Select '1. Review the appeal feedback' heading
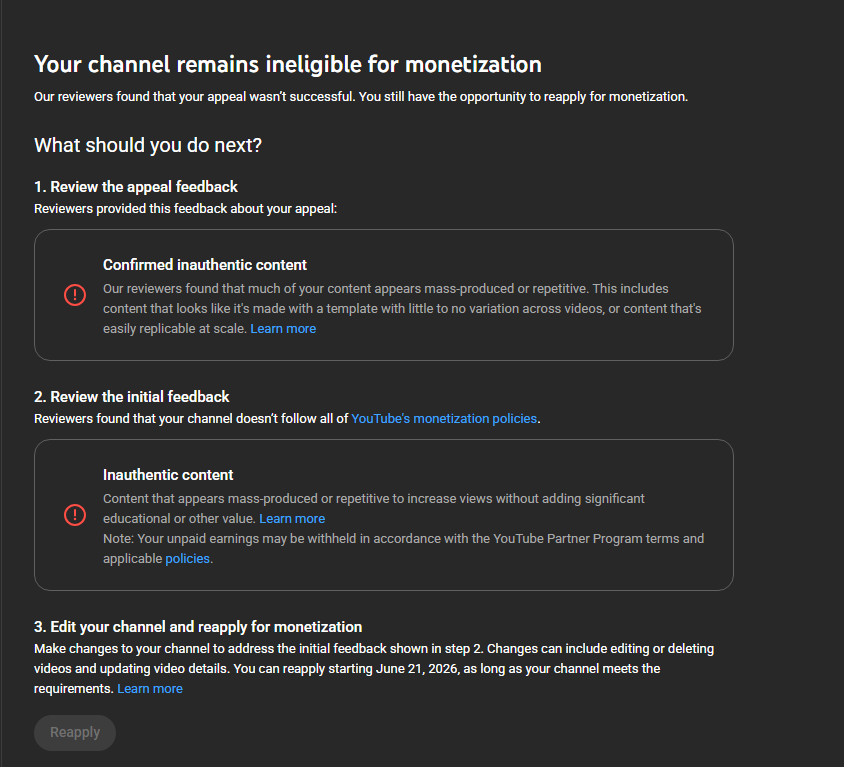Viewport: 844px width, 767px height. click(136, 187)
